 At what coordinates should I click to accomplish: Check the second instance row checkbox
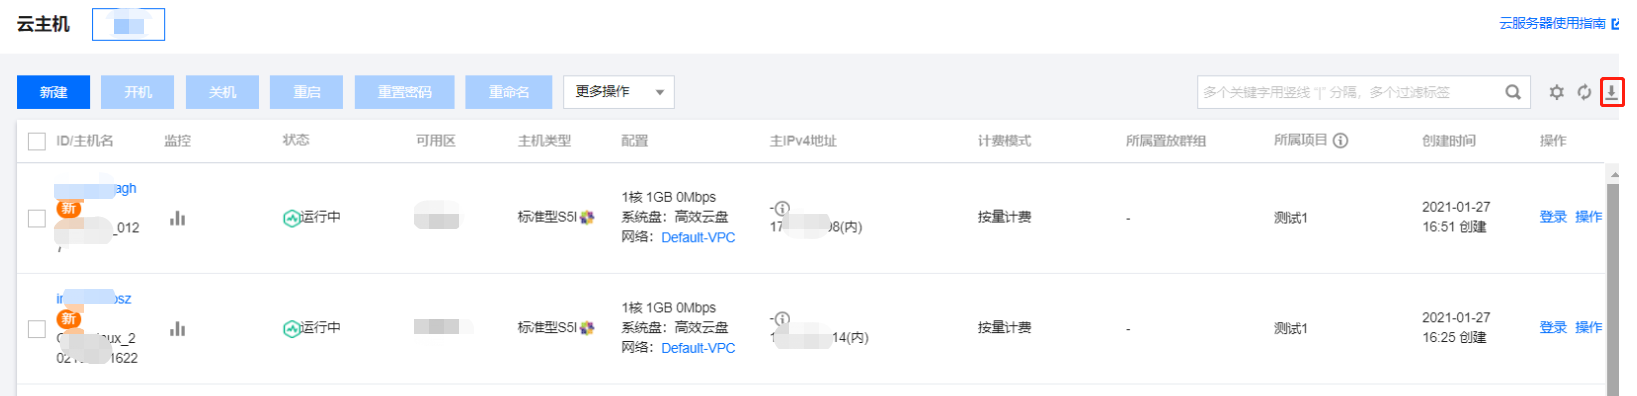(37, 328)
